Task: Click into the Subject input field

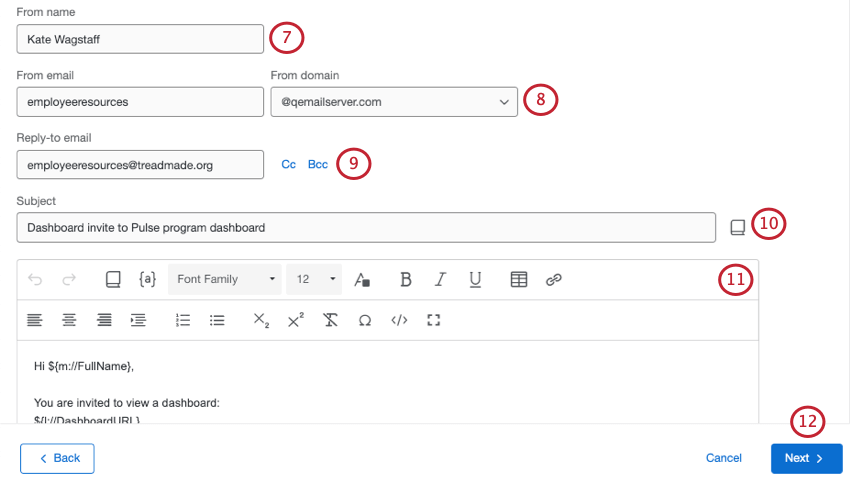Action: coord(366,227)
